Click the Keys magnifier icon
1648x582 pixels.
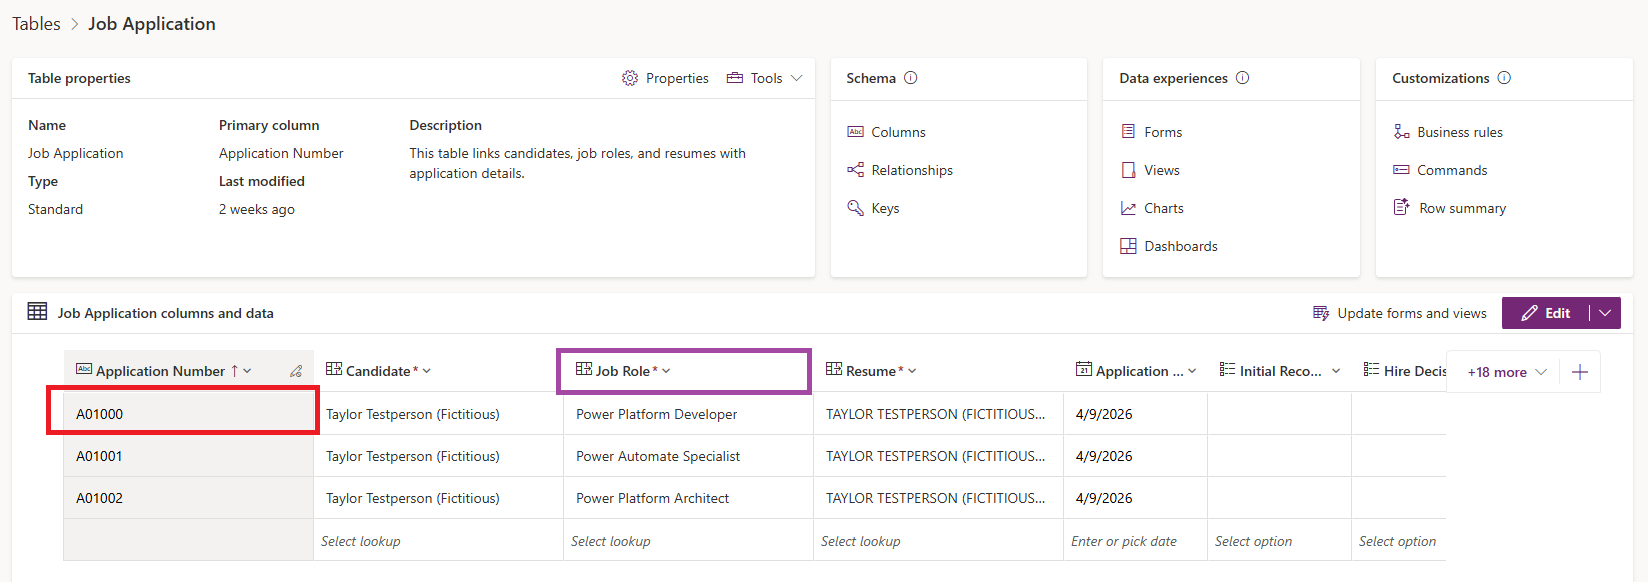click(x=855, y=208)
